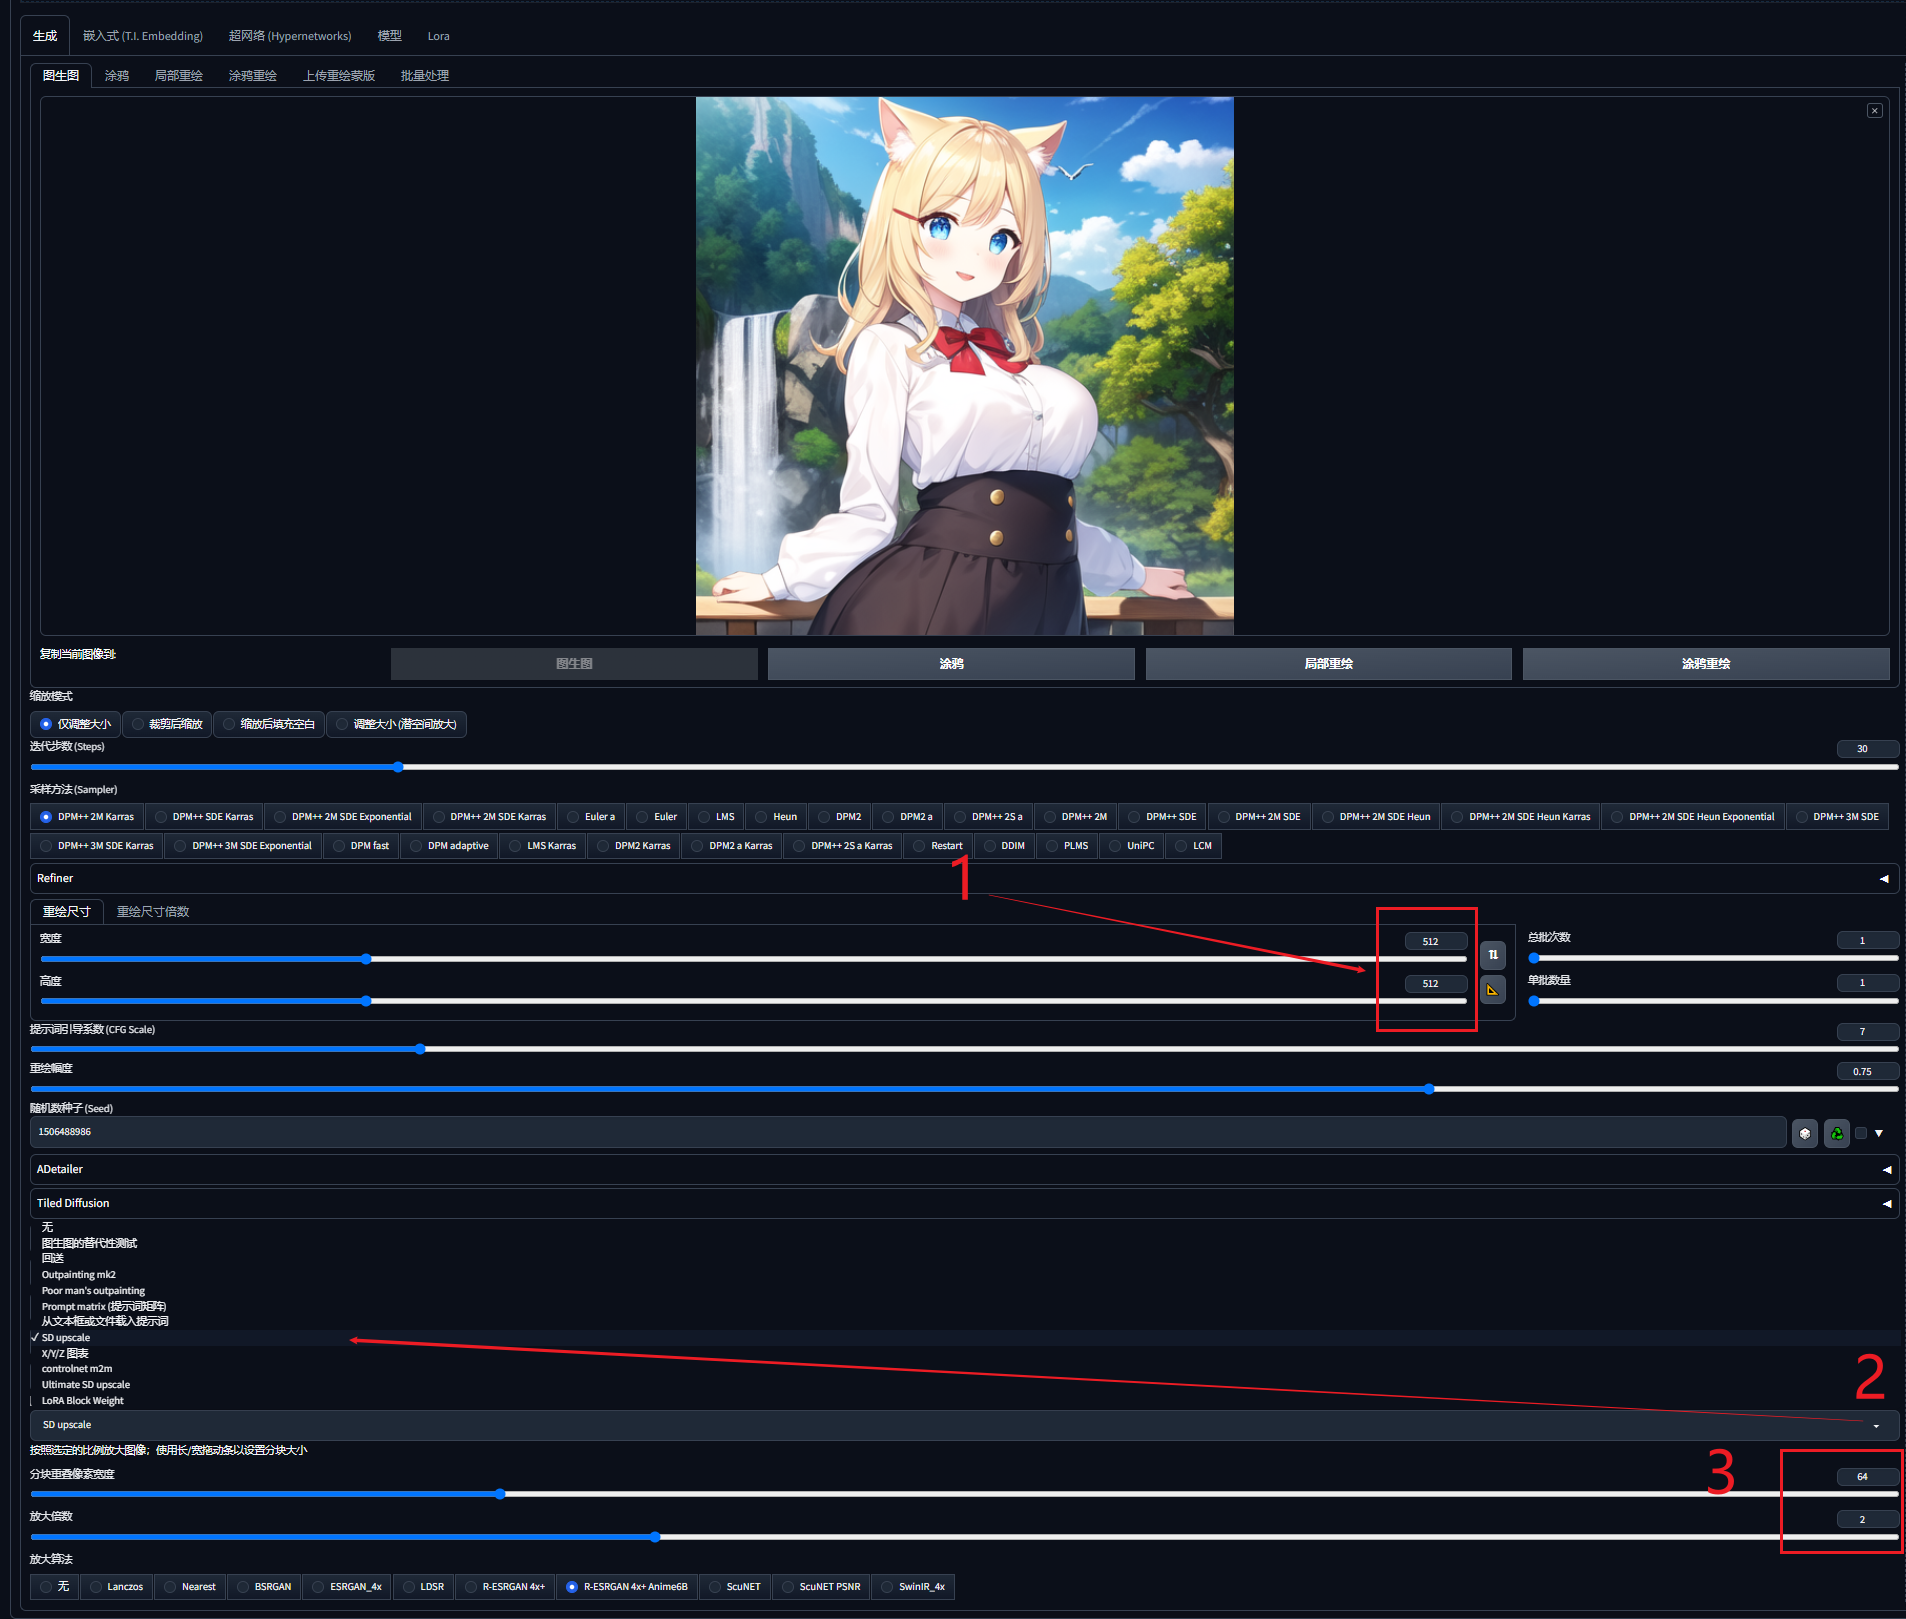Click the Steps value field showing 30
This screenshot has width=1906, height=1619.
click(x=1867, y=749)
